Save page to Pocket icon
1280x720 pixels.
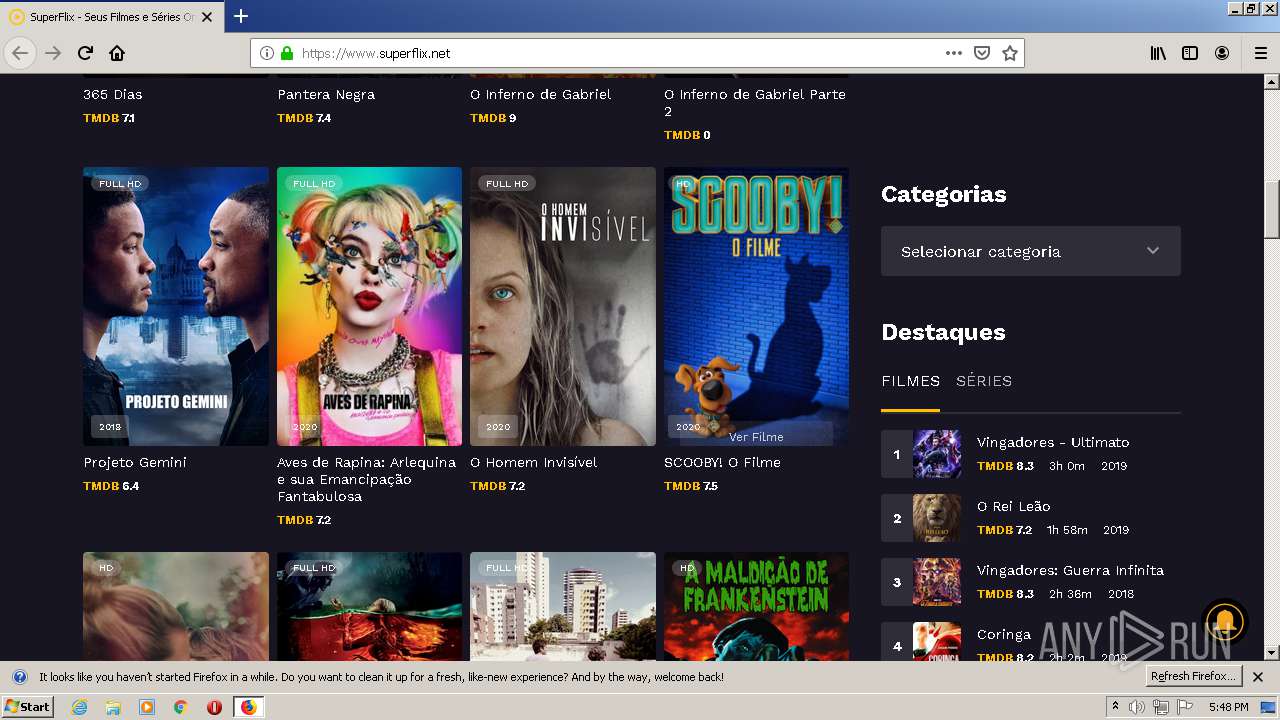click(x=982, y=53)
